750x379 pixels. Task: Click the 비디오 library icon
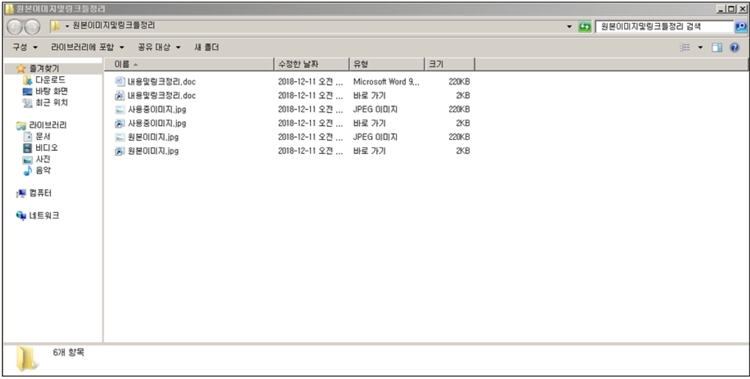point(27,148)
